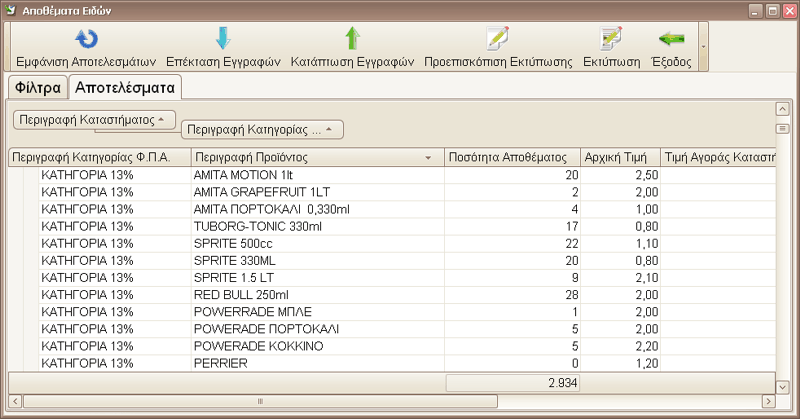800x419 pixels.
Task: Select the Αποτελέσματα tab
Action: coord(125,87)
